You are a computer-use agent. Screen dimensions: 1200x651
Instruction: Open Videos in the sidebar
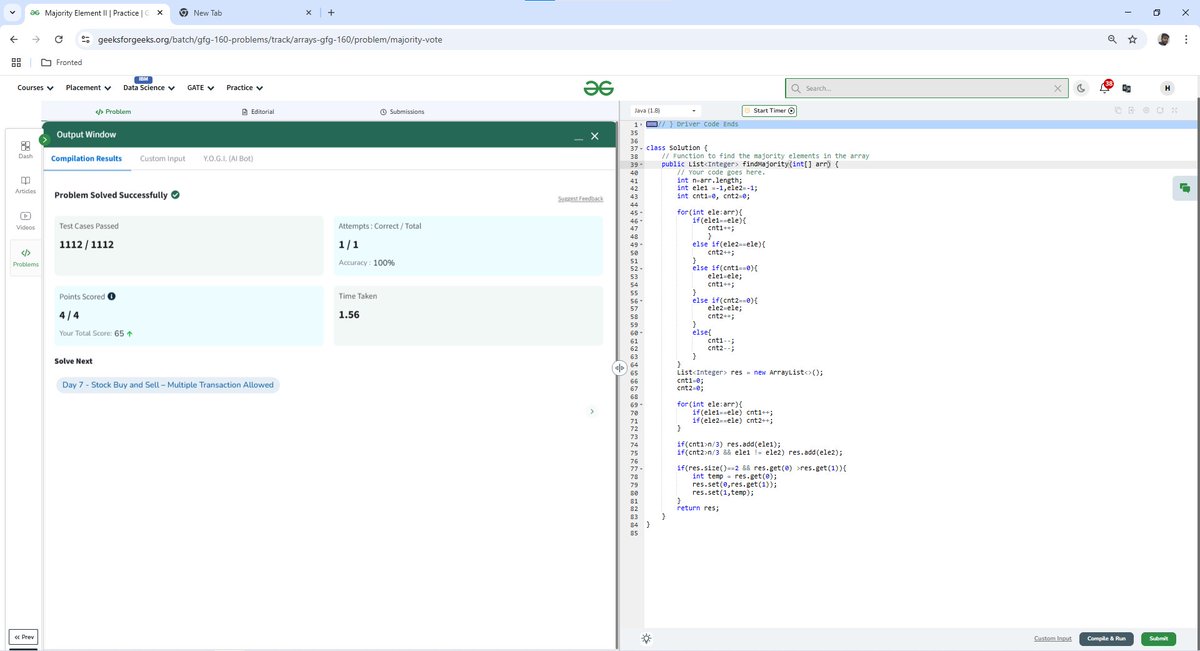(26, 220)
